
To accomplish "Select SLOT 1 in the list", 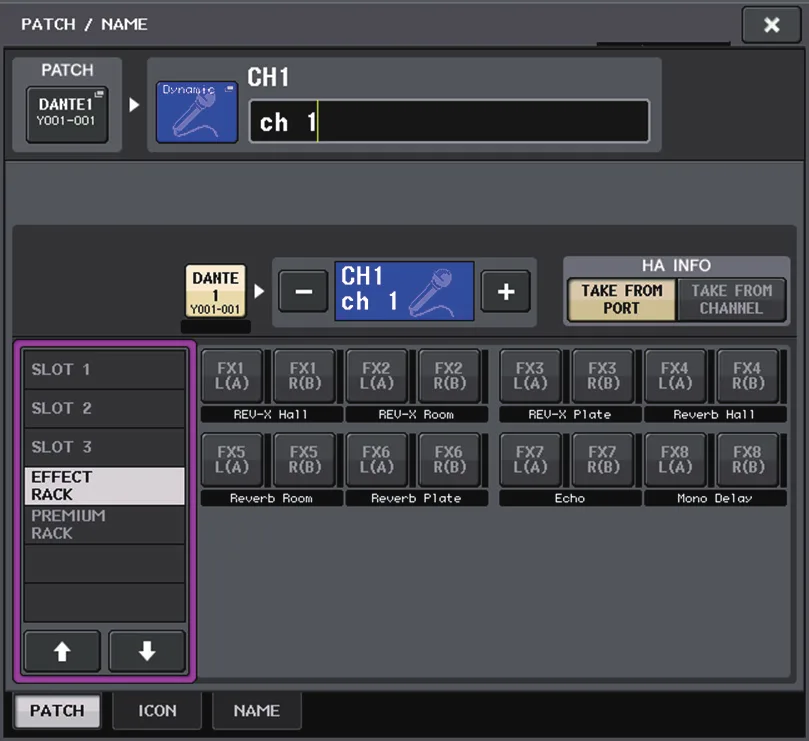I will coord(104,369).
